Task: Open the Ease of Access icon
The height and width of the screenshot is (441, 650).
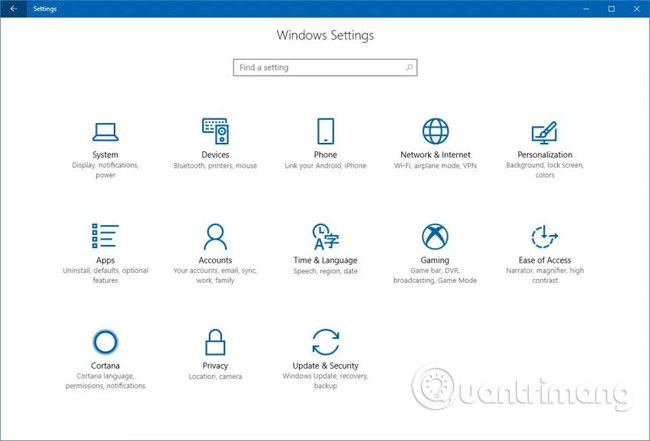Action: [x=545, y=237]
